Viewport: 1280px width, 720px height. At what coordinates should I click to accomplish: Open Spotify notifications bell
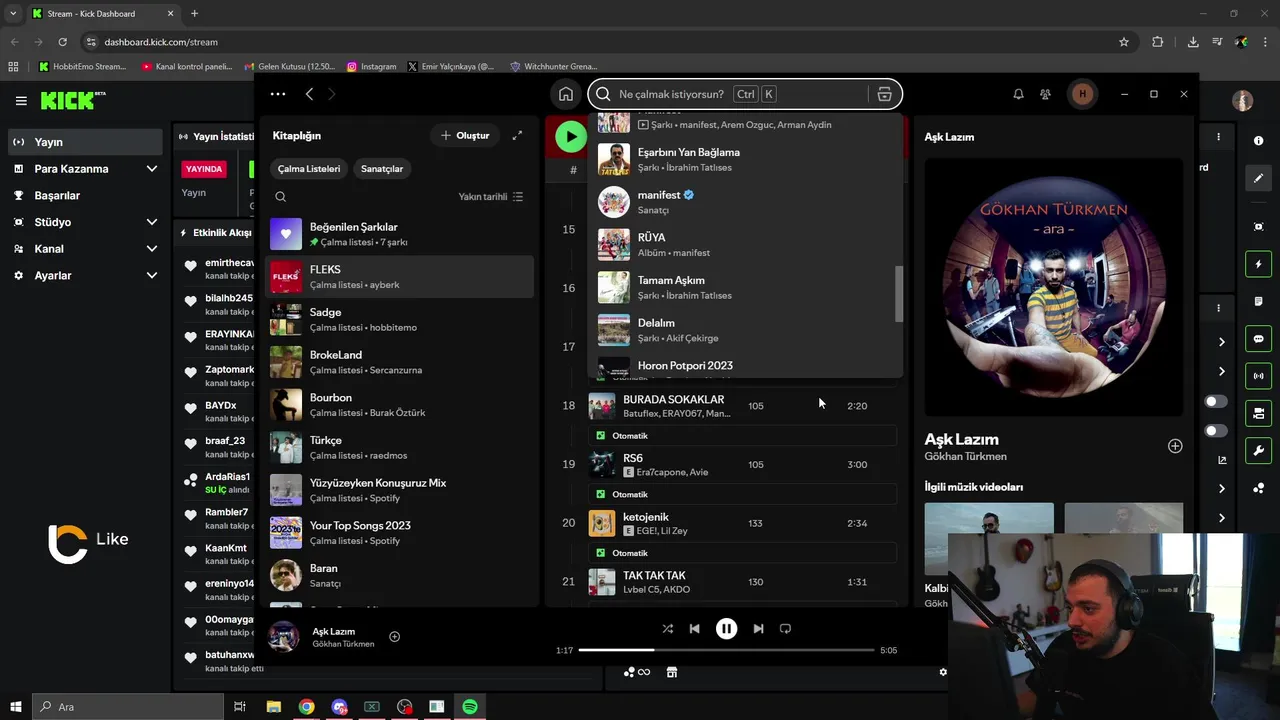[1018, 94]
